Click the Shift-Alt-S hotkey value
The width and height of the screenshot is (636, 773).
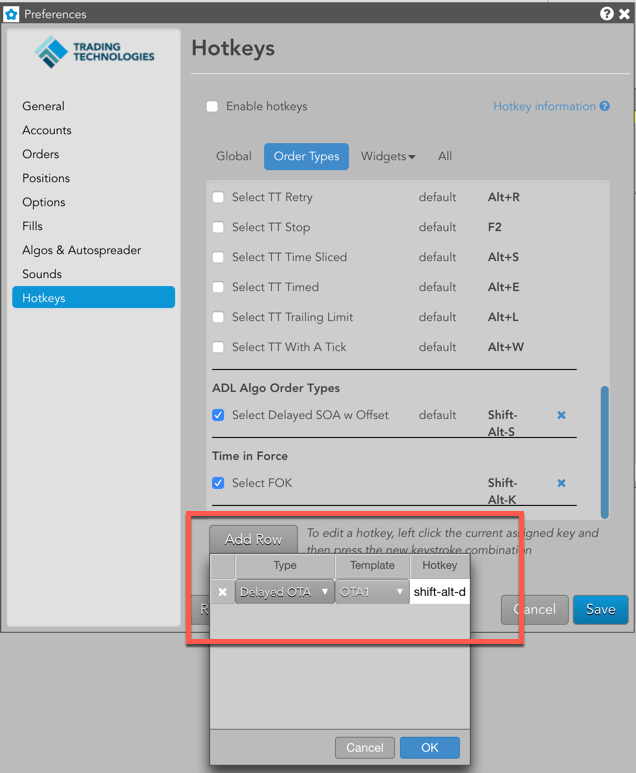(502, 423)
